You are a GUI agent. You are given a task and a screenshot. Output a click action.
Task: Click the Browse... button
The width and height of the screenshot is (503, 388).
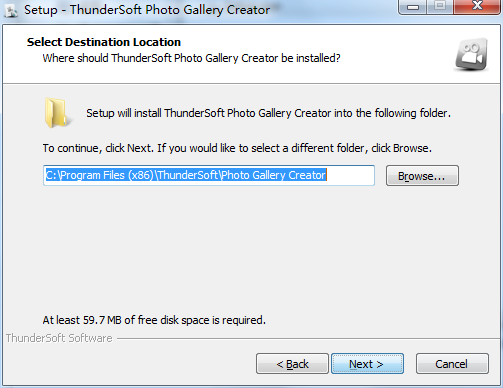click(422, 176)
